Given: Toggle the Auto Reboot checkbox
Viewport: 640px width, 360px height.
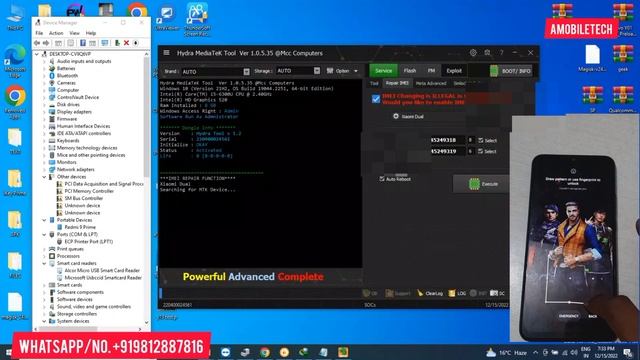Looking at the screenshot, I should coord(382,179).
